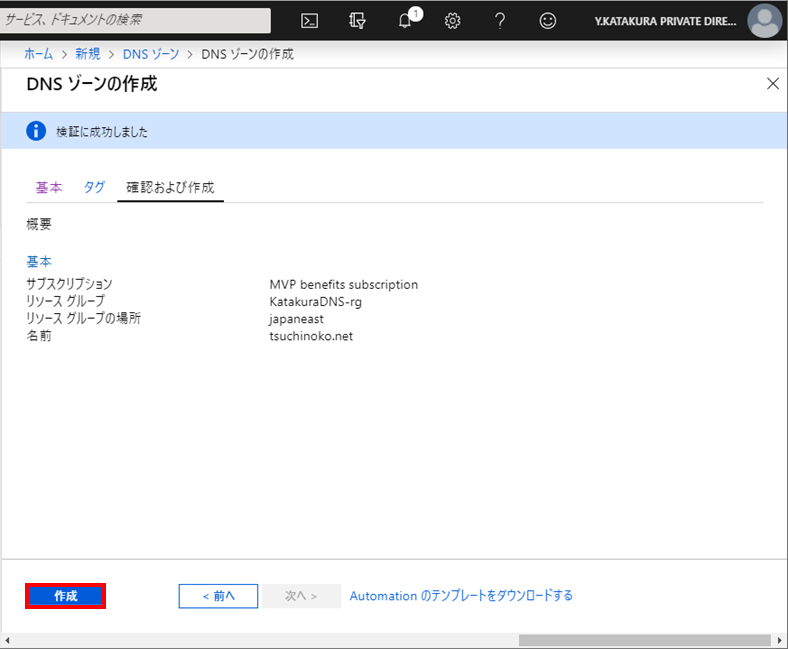
Task: Select the japaneast value
Action: [296, 319]
